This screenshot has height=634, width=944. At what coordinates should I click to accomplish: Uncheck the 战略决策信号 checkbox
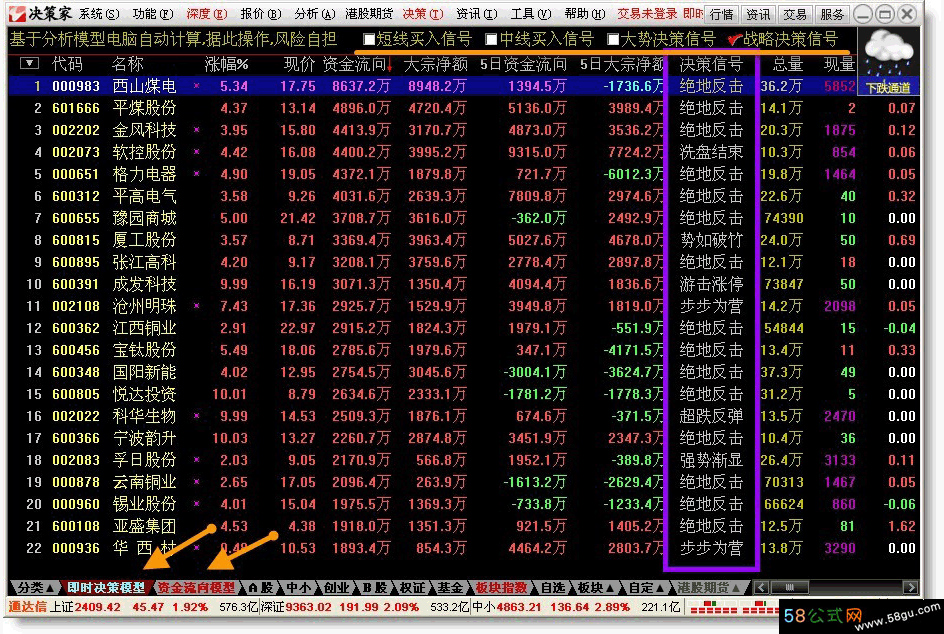[x=734, y=40]
